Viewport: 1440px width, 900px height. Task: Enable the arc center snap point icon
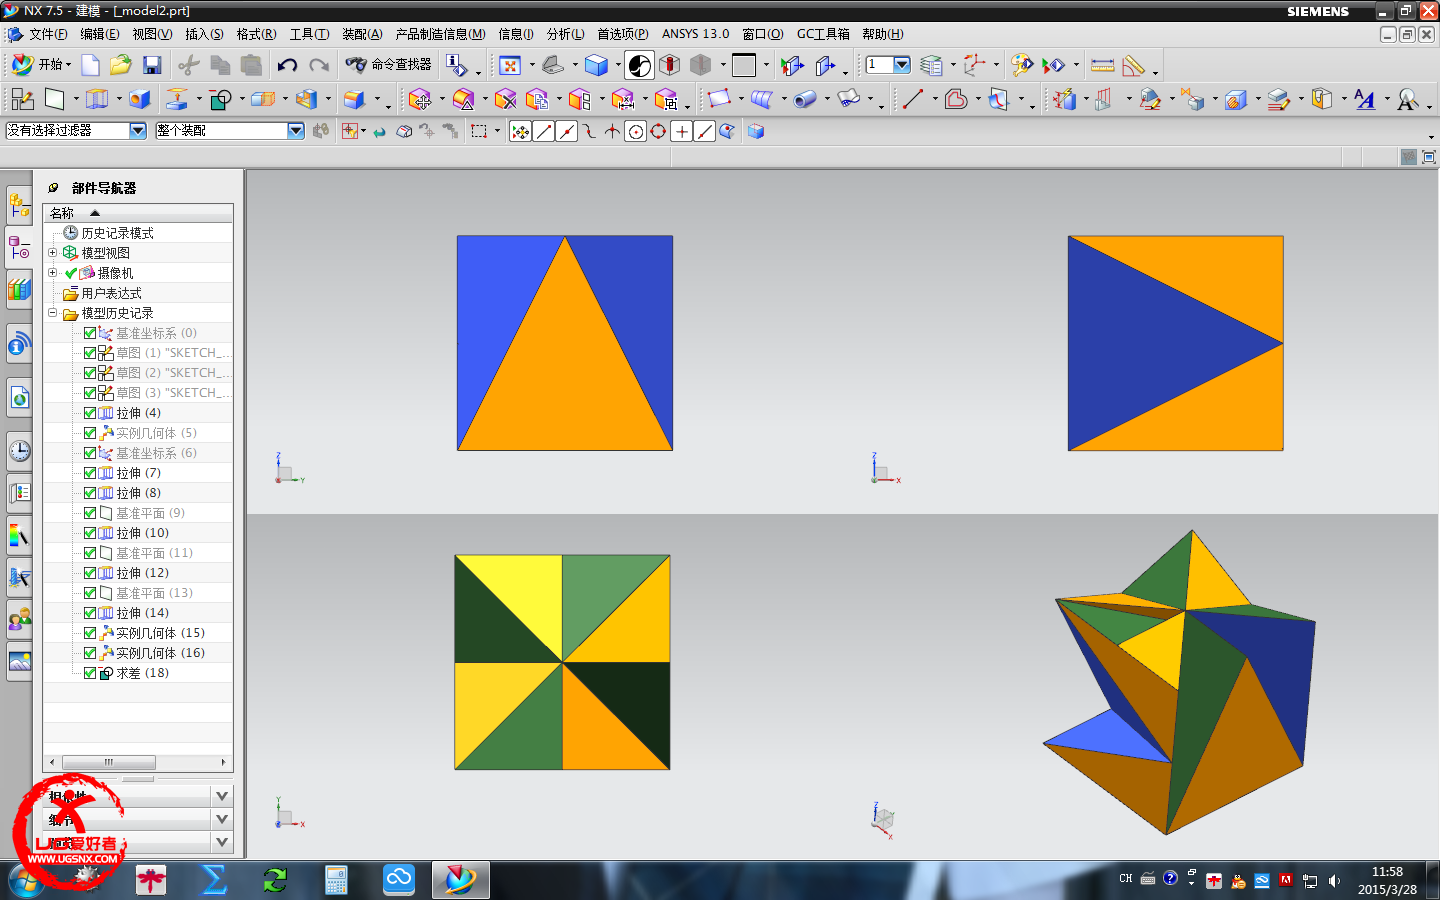[635, 131]
